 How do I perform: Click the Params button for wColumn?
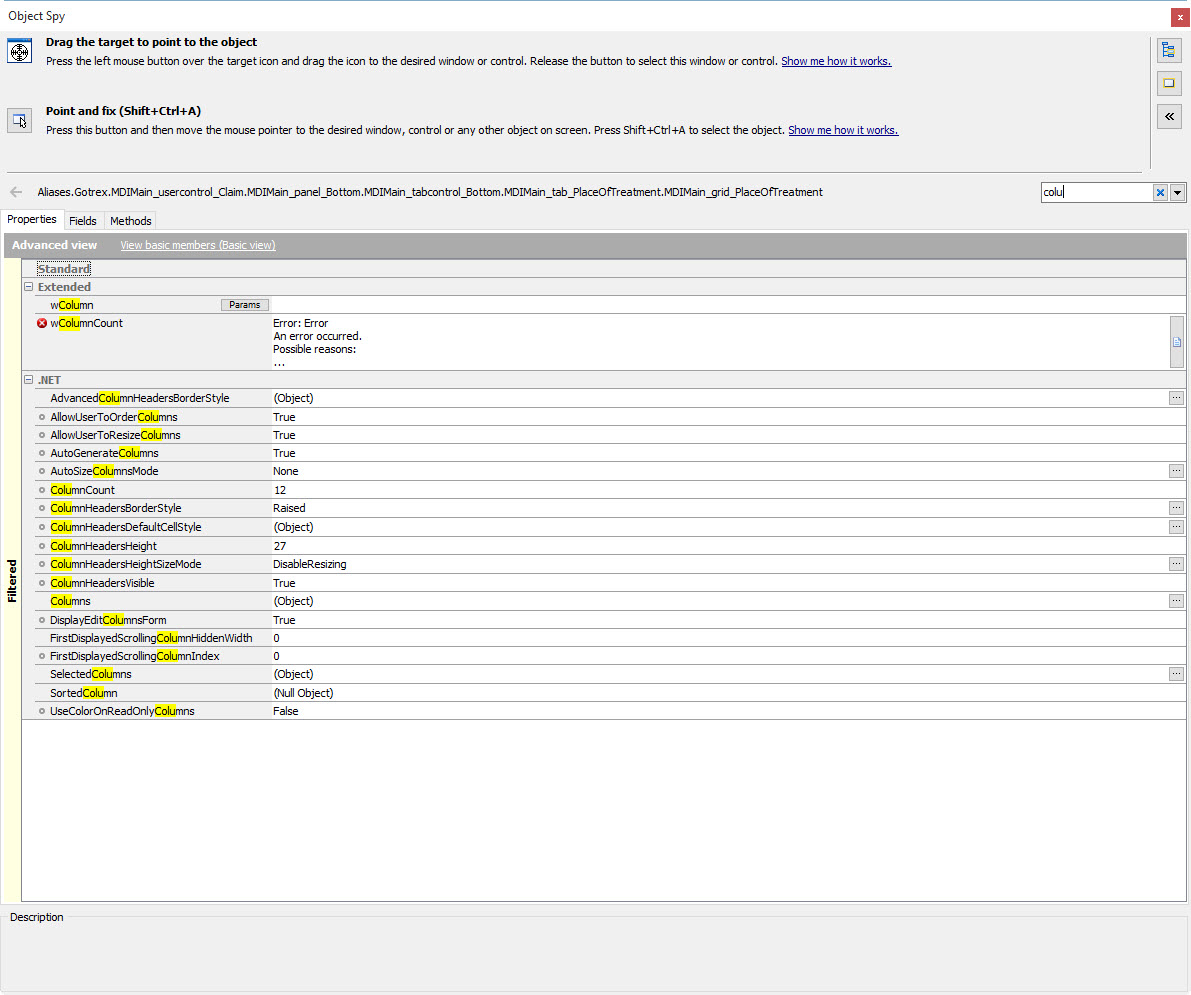pyautogui.click(x=245, y=305)
